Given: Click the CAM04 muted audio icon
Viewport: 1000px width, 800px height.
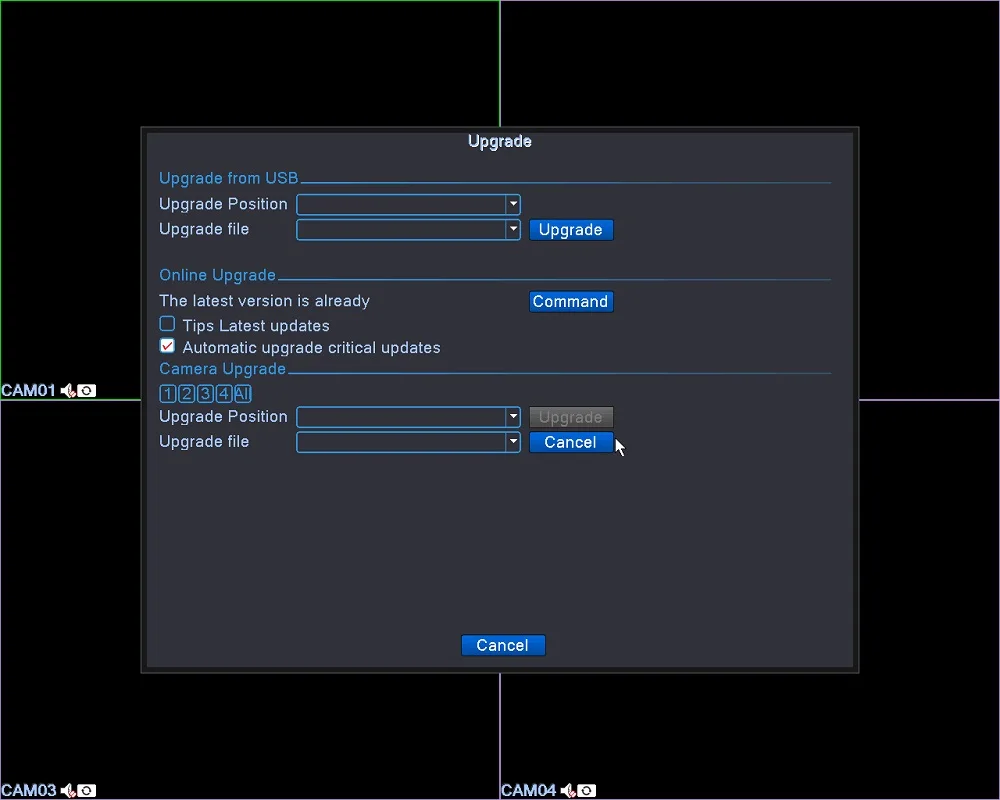Looking at the screenshot, I should [568, 790].
